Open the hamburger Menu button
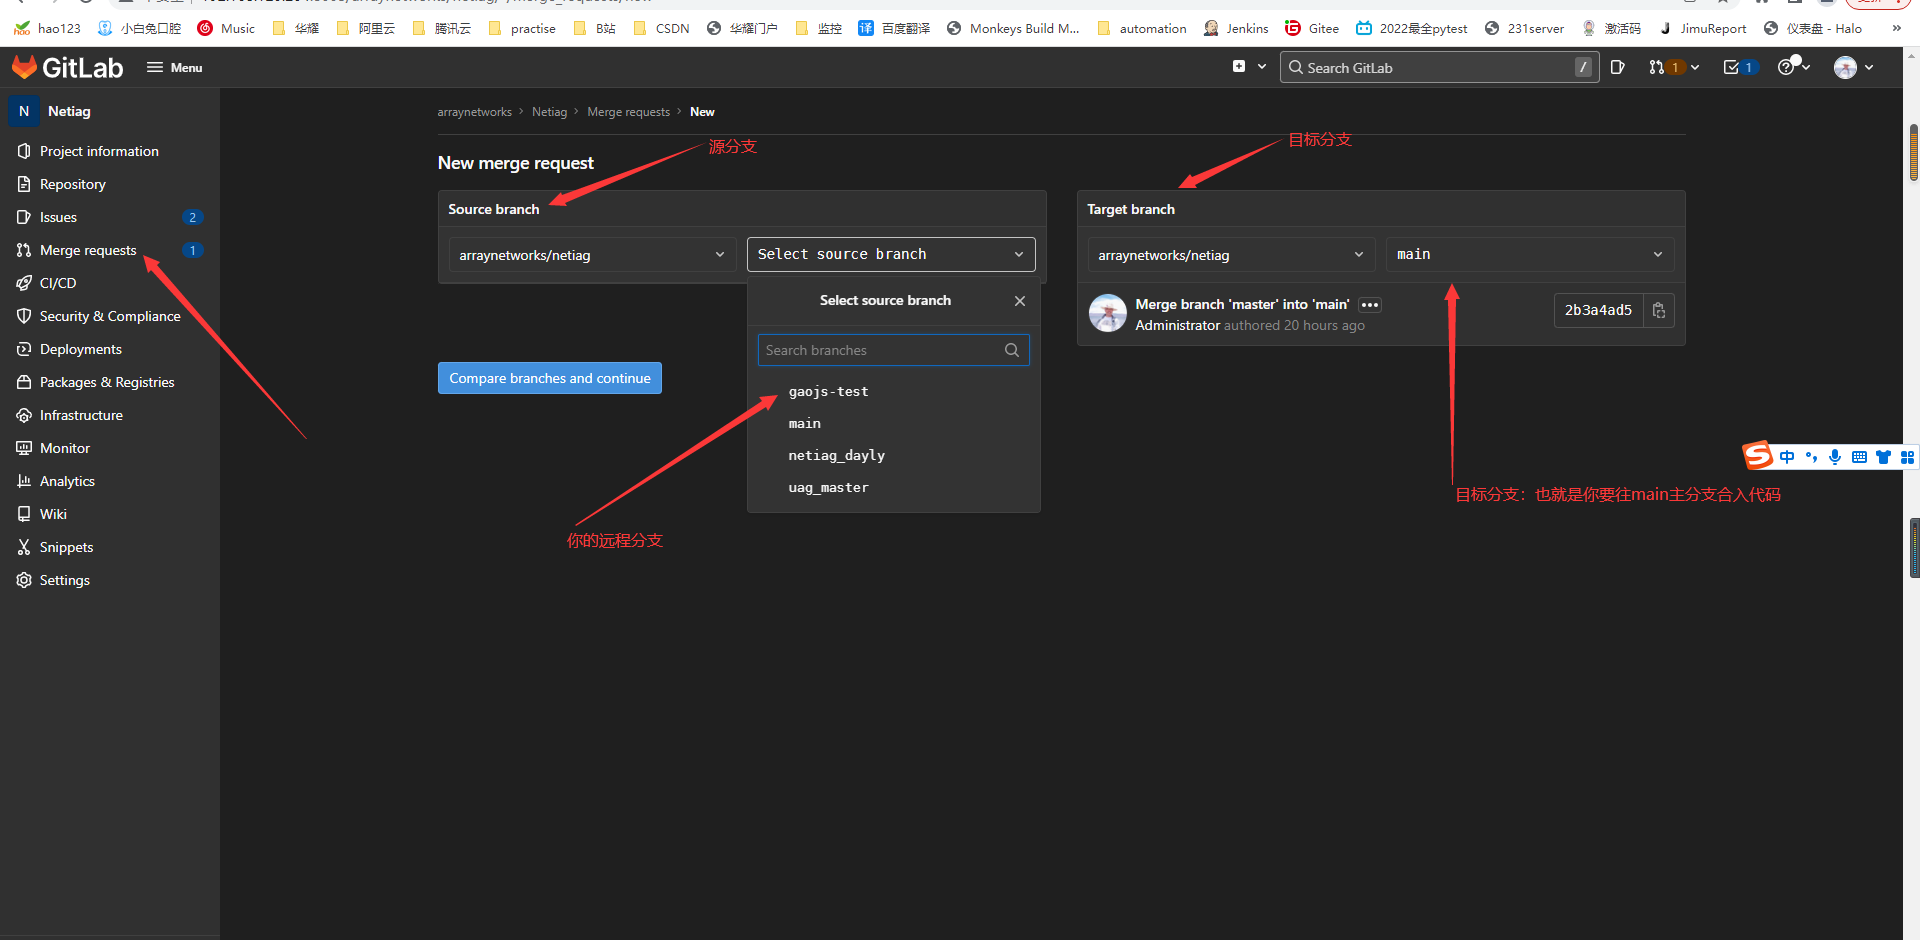 (175, 68)
